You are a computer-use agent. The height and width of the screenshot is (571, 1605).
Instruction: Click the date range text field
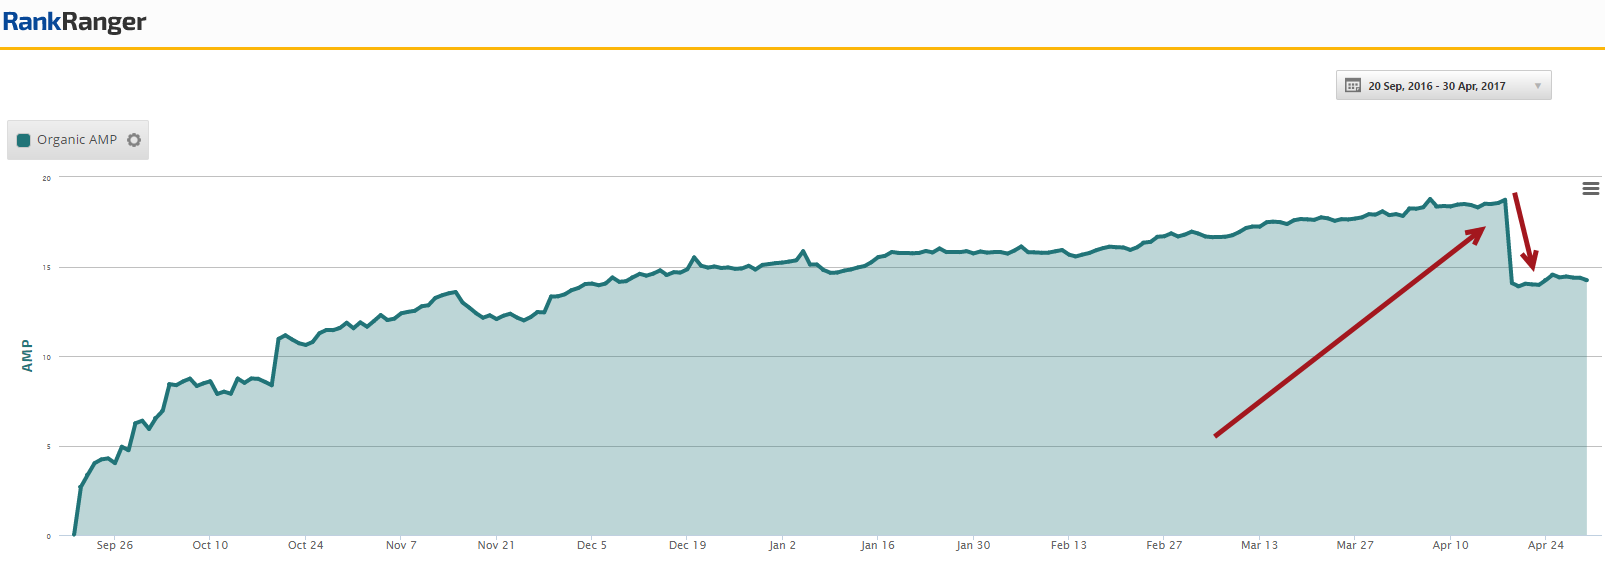click(x=1436, y=86)
